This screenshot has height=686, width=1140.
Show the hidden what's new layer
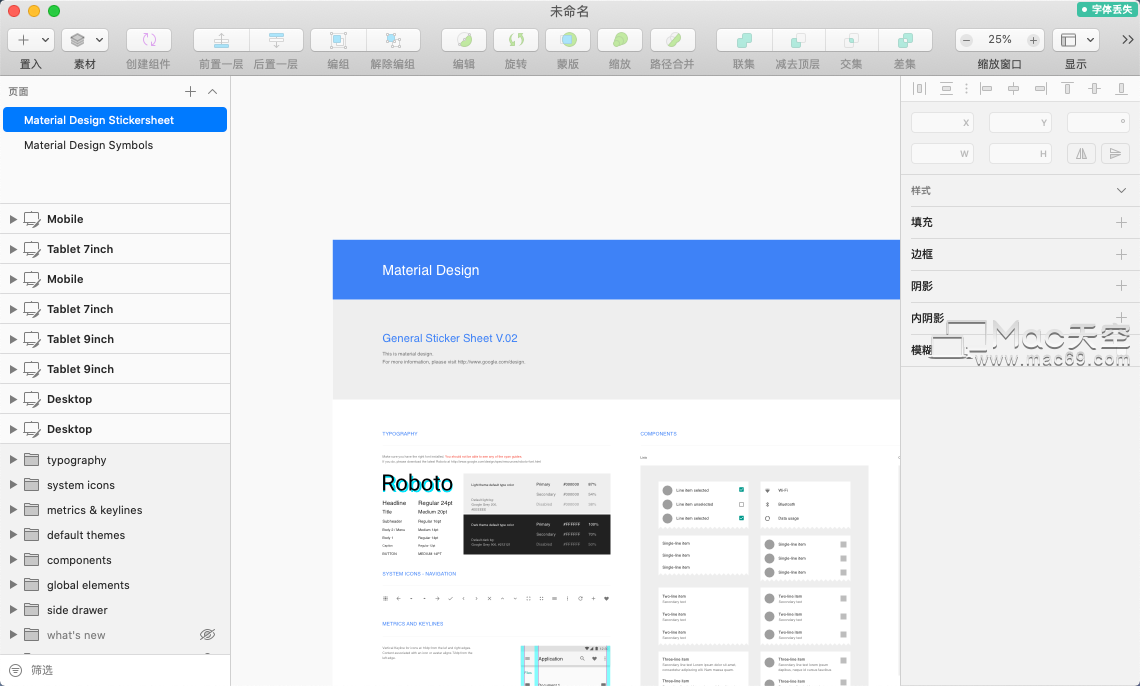tap(207, 634)
